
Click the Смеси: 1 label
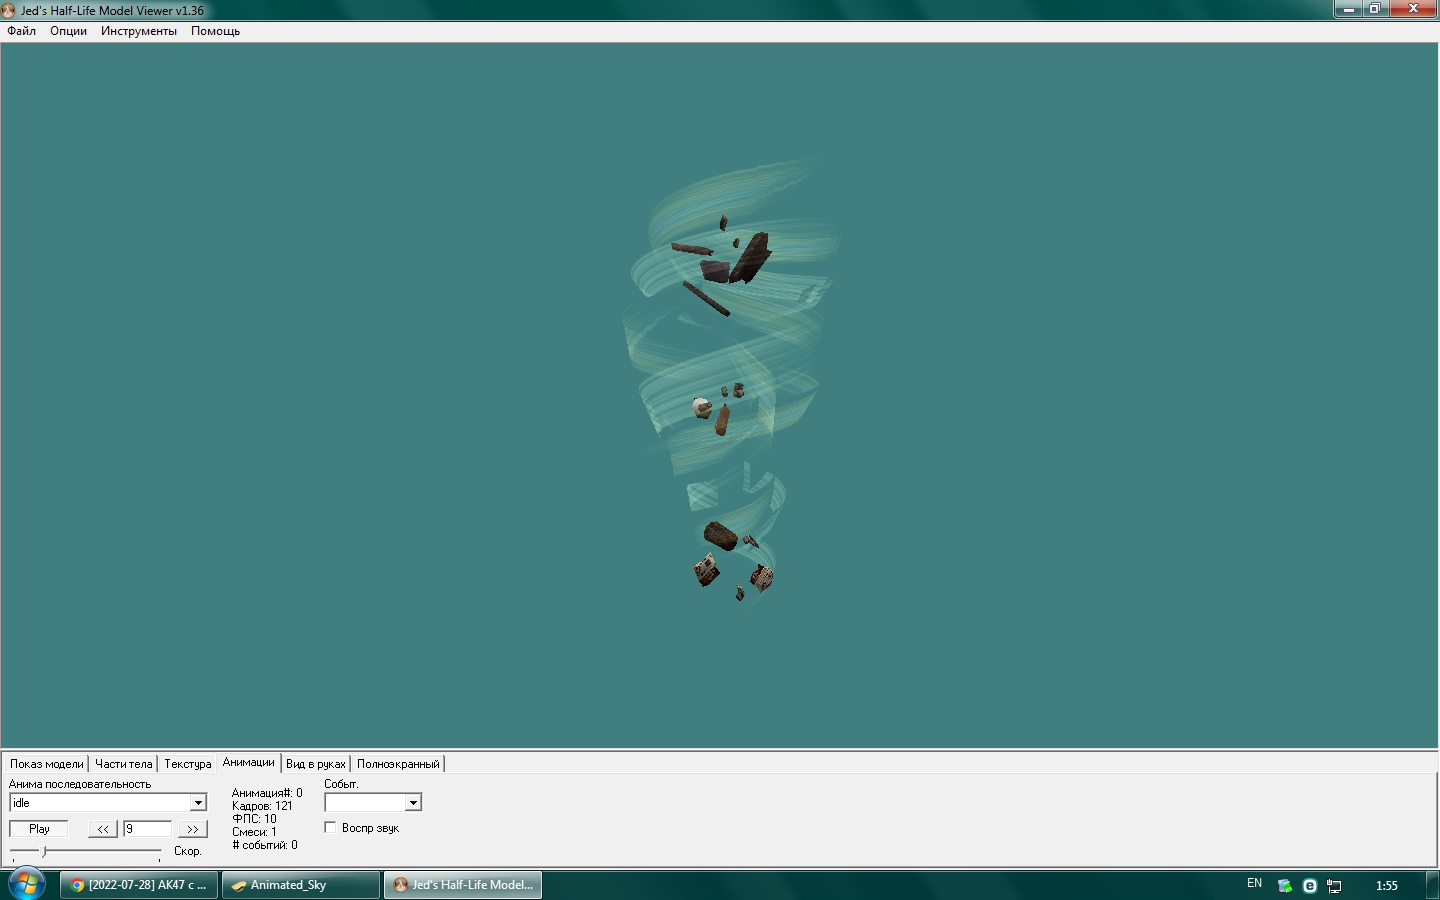[x=254, y=832]
